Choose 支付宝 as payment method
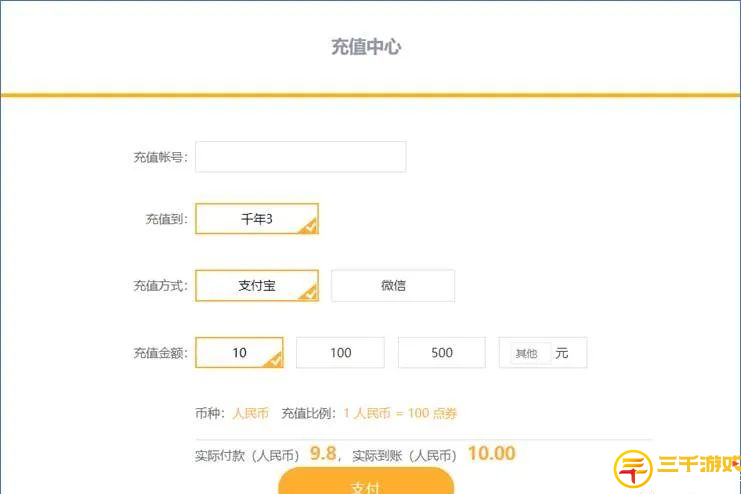Screen dimensions: 747x494 257,286
